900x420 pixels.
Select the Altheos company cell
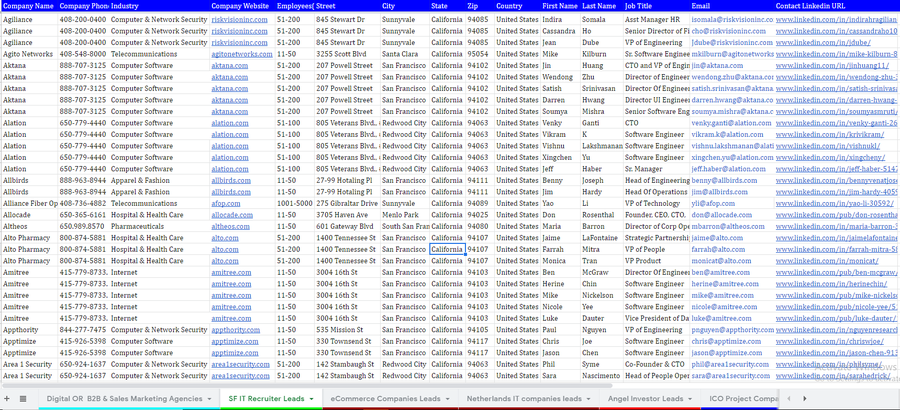point(29,226)
